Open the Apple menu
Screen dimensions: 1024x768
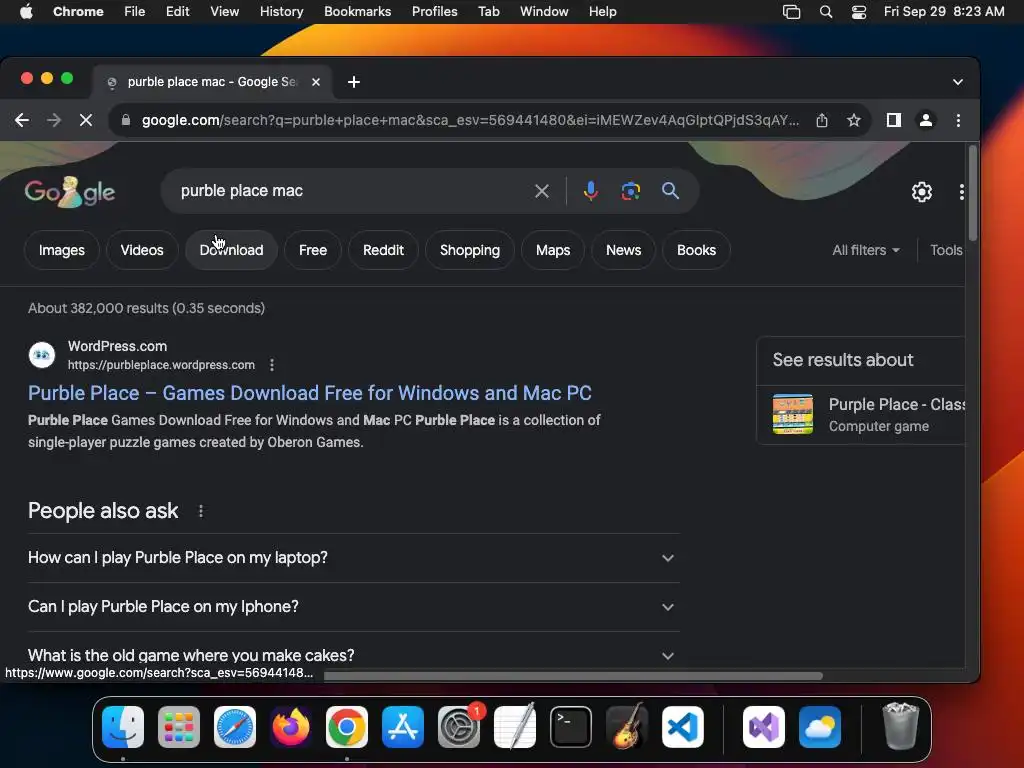[x=26, y=11]
